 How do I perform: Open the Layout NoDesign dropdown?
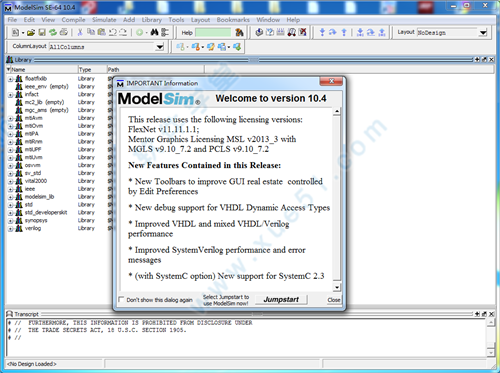point(483,33)
